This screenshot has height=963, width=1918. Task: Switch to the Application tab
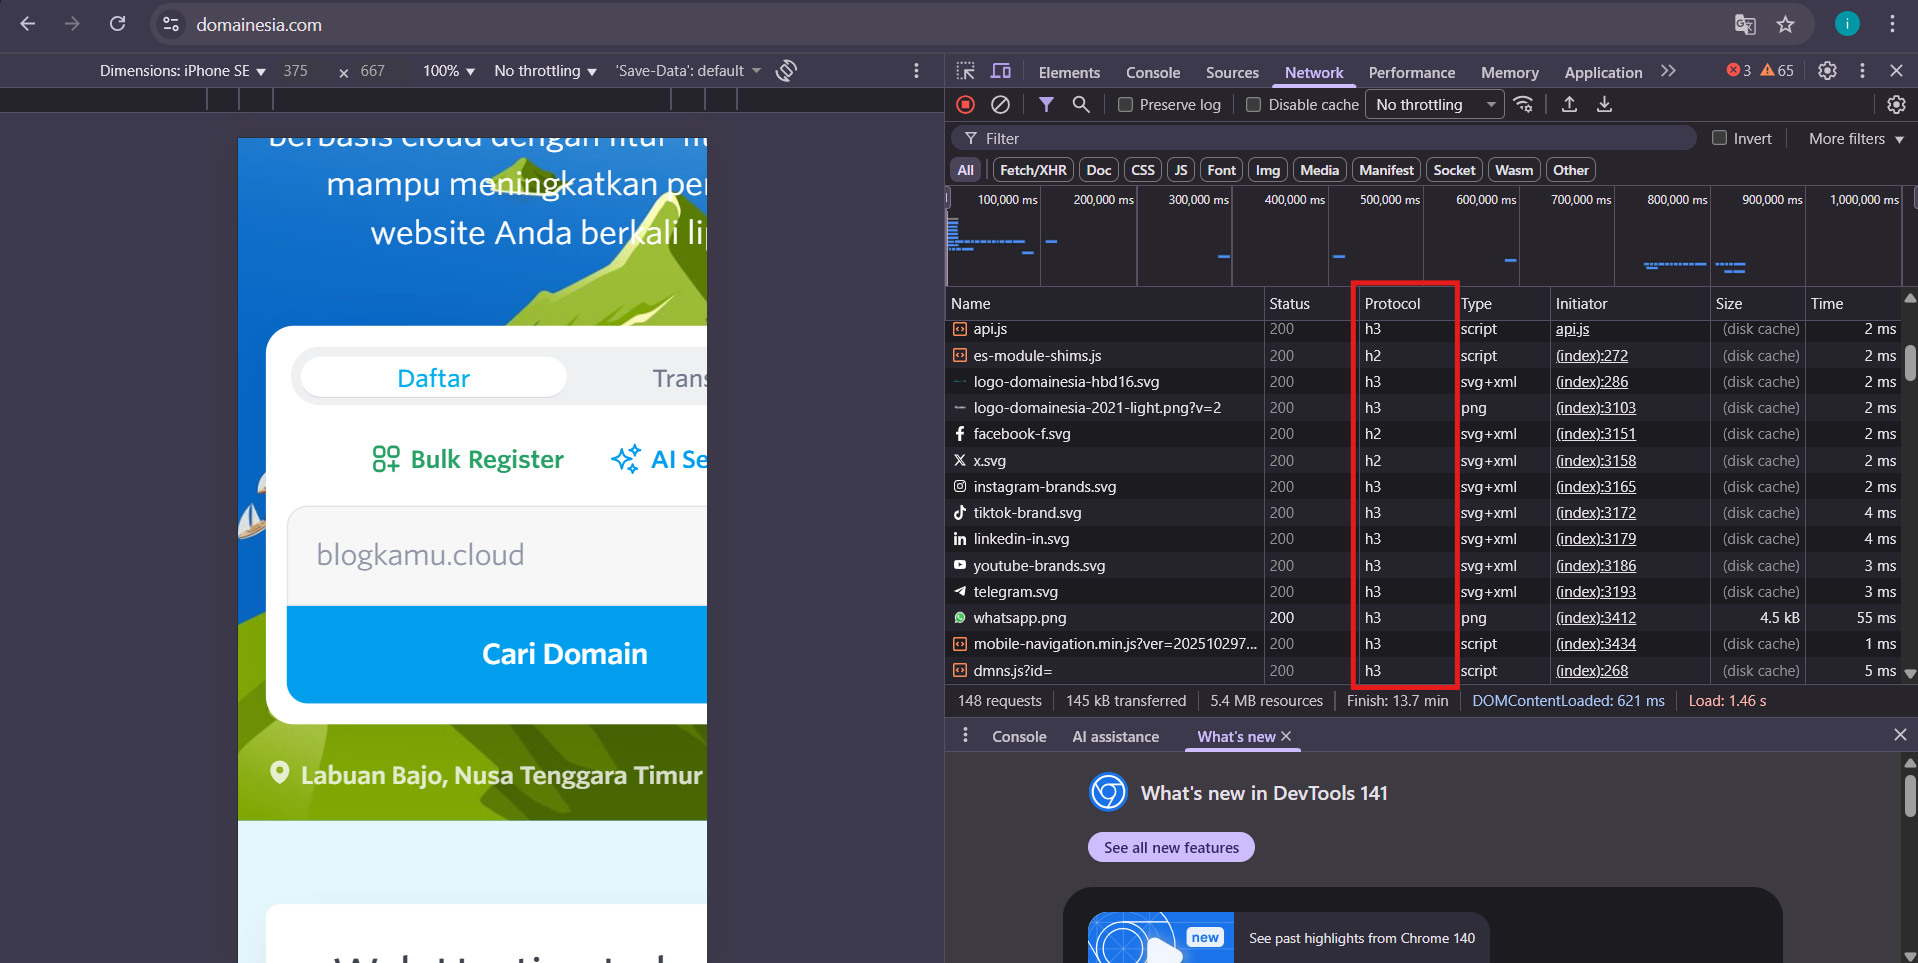1603,72
